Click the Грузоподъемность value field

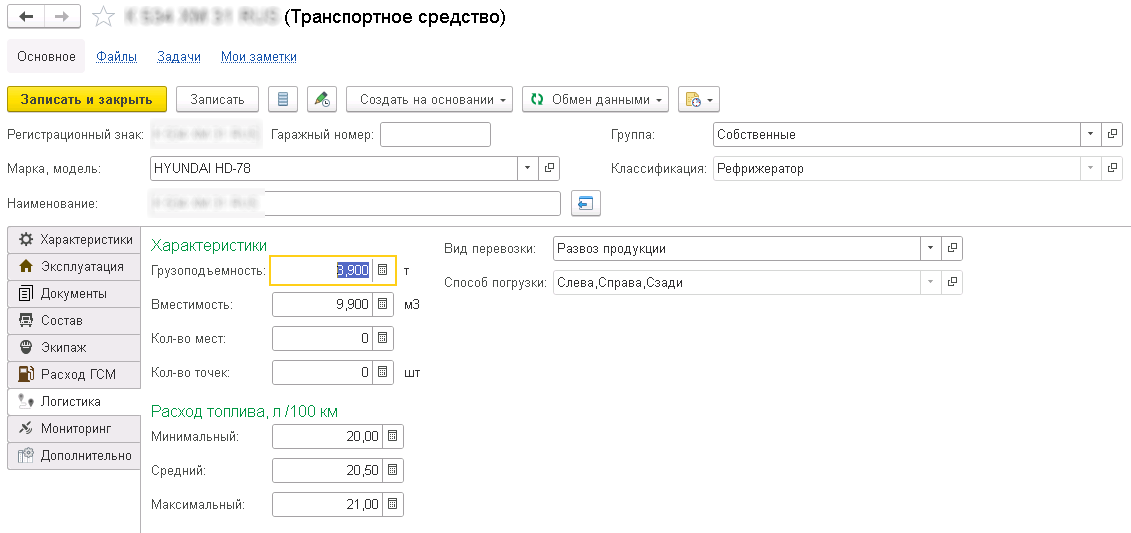[322, 270]
